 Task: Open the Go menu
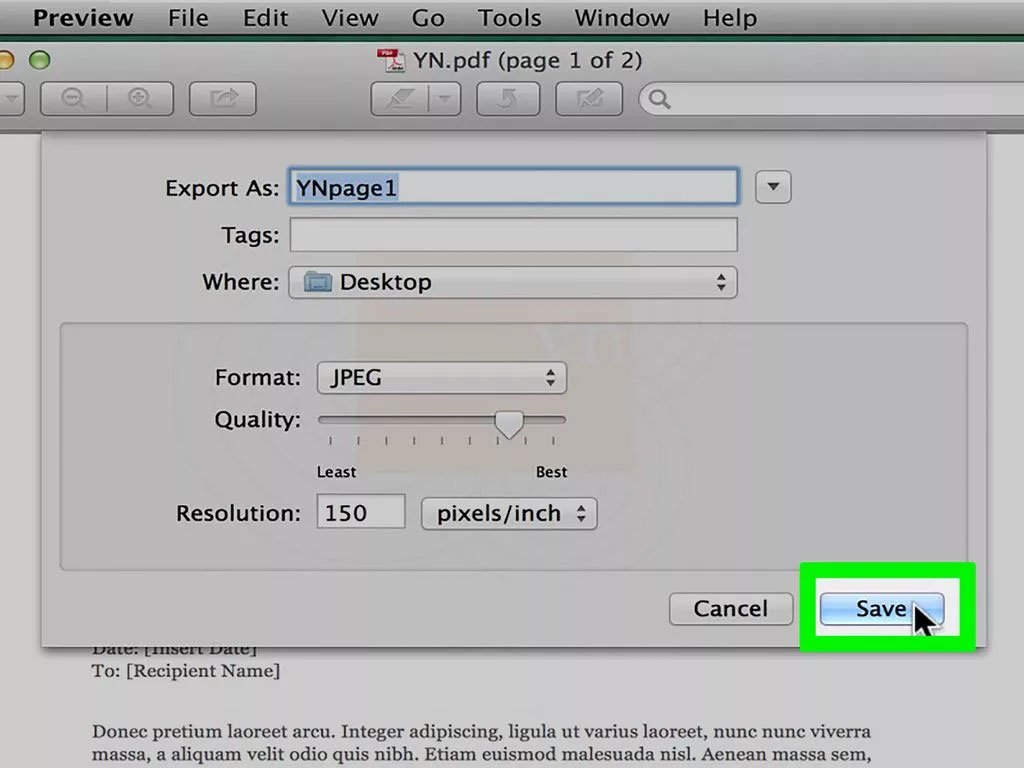coord(428,18)
